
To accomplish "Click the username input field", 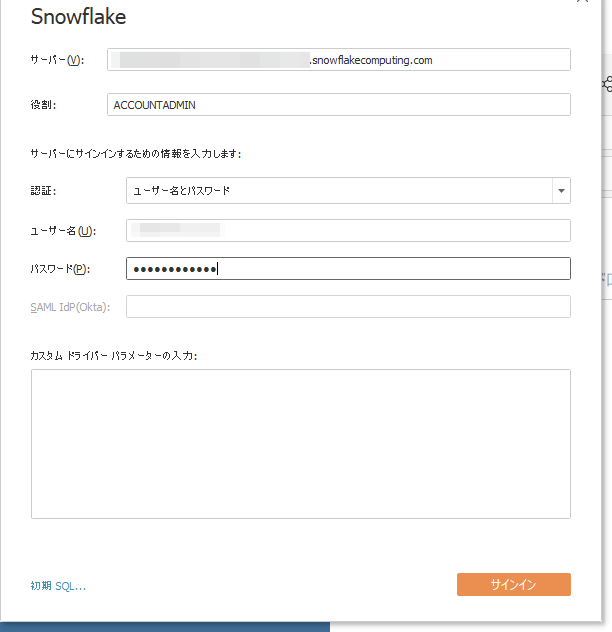I will (x=348, y=231).
